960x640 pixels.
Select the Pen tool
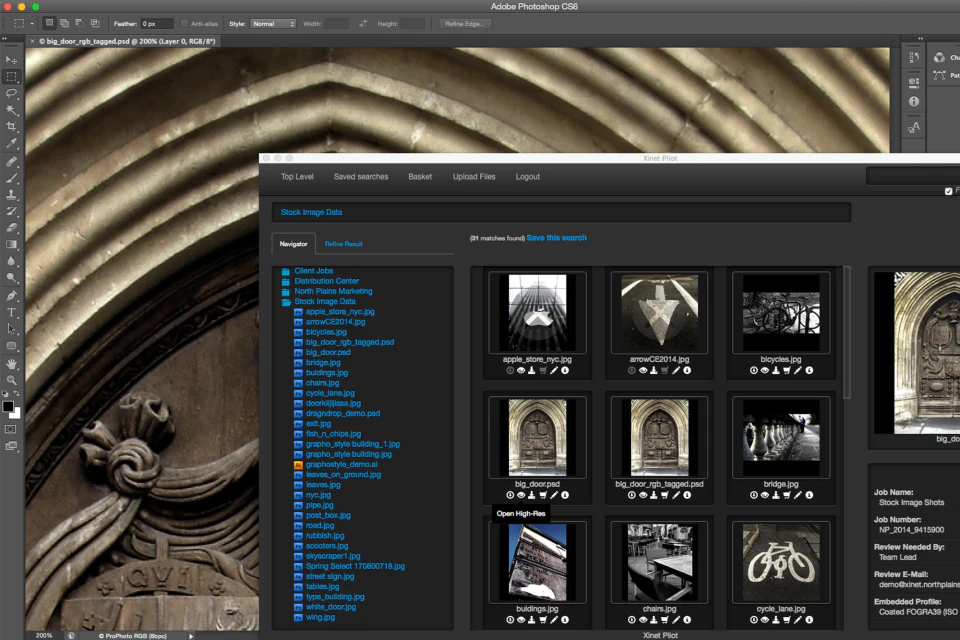coord(11,296)
